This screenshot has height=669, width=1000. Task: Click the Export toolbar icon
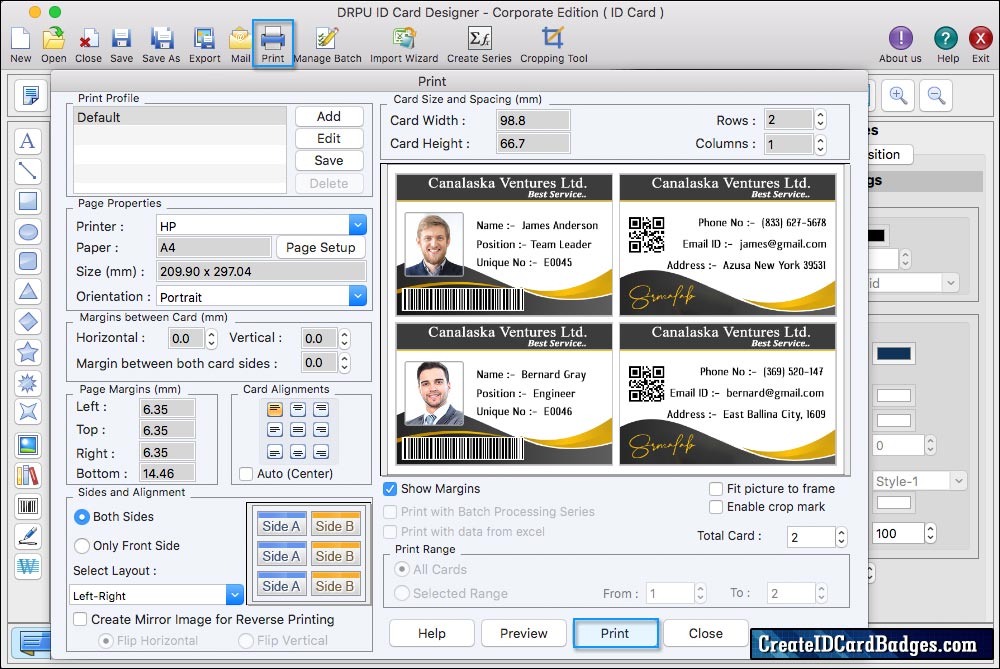point(204,44)
